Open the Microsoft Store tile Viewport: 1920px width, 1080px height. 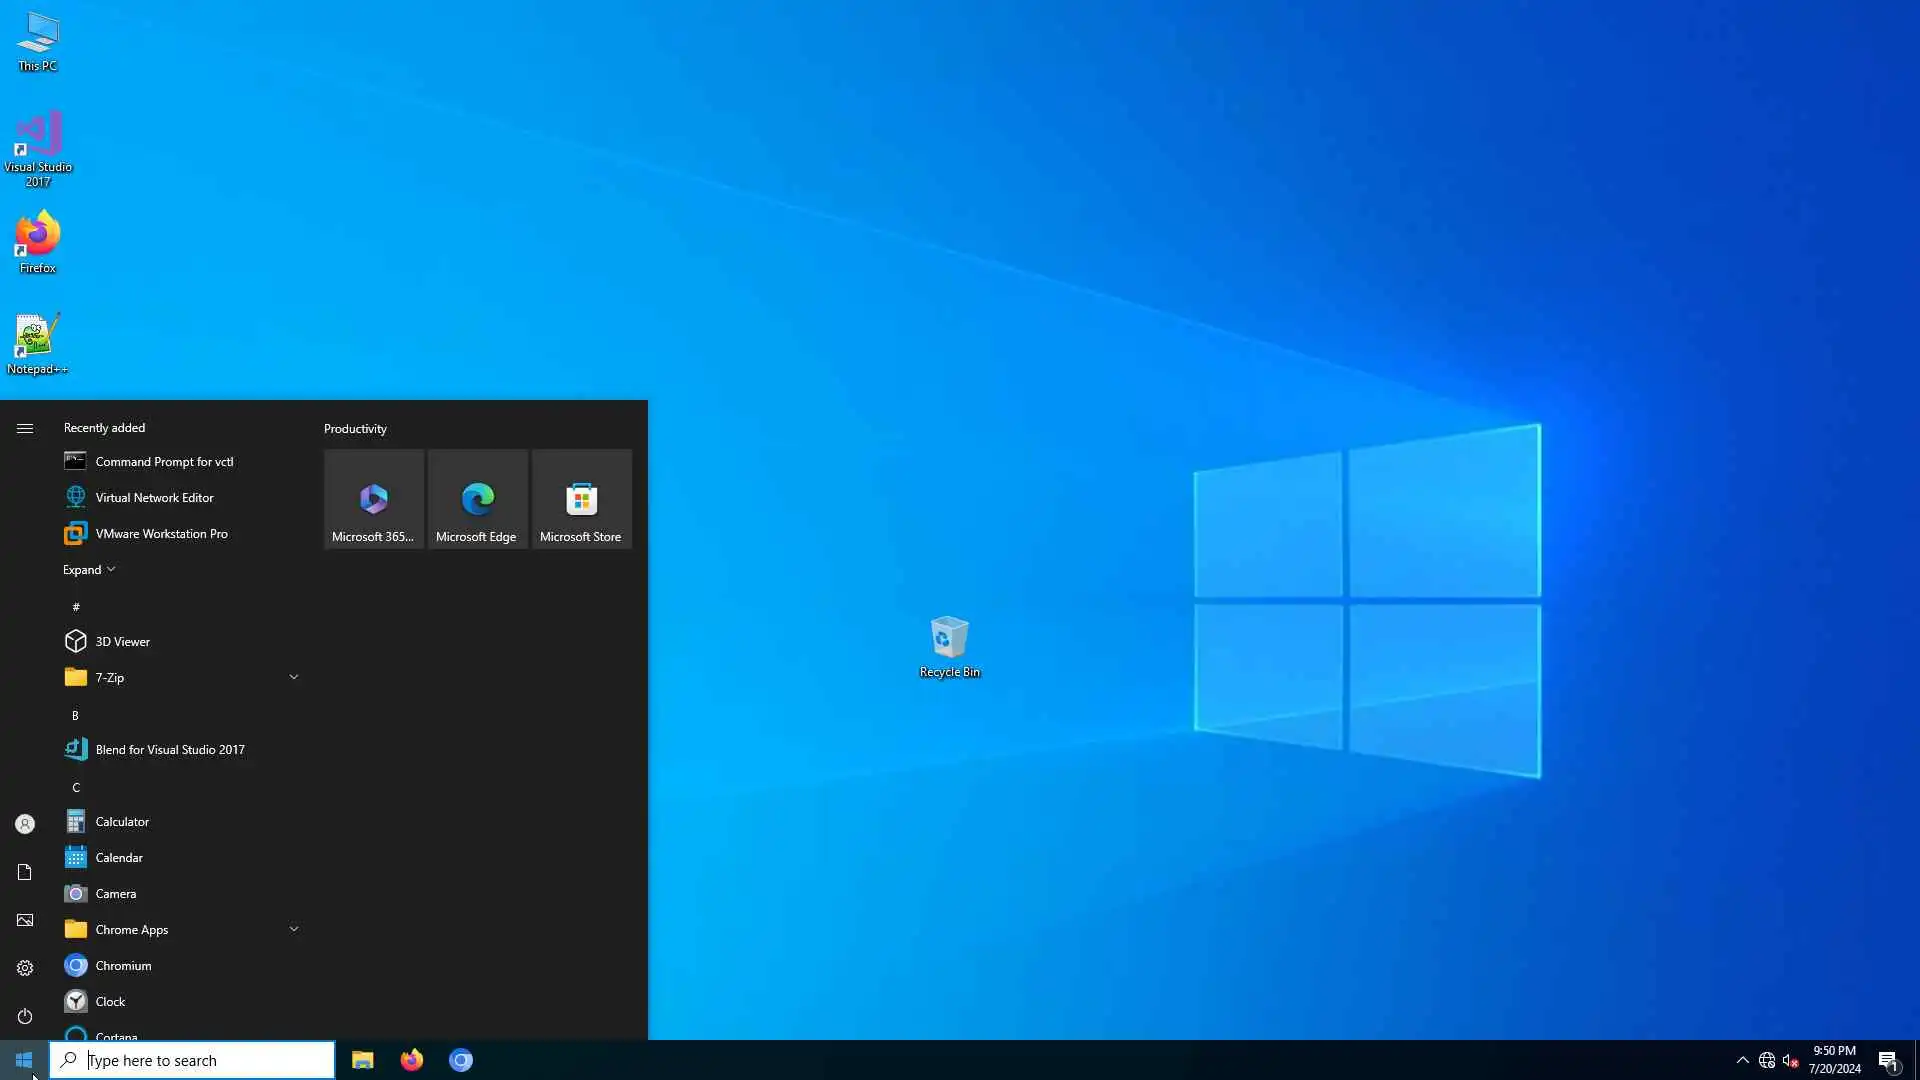581,499
